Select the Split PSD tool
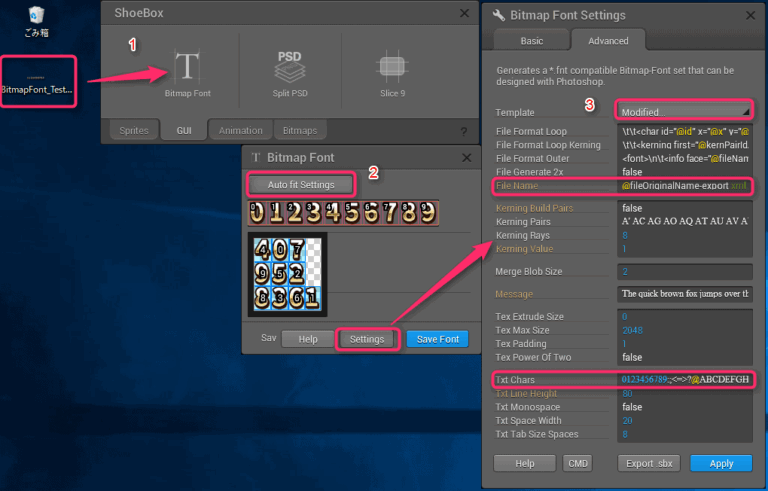 click(x=289, y=72)
